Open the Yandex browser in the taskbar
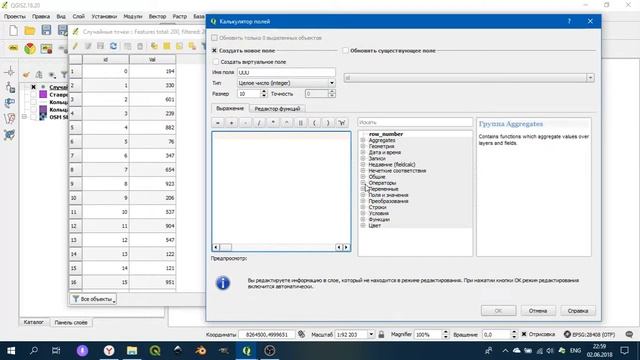This screenshot has height=360, width=640. coord(109,351)
